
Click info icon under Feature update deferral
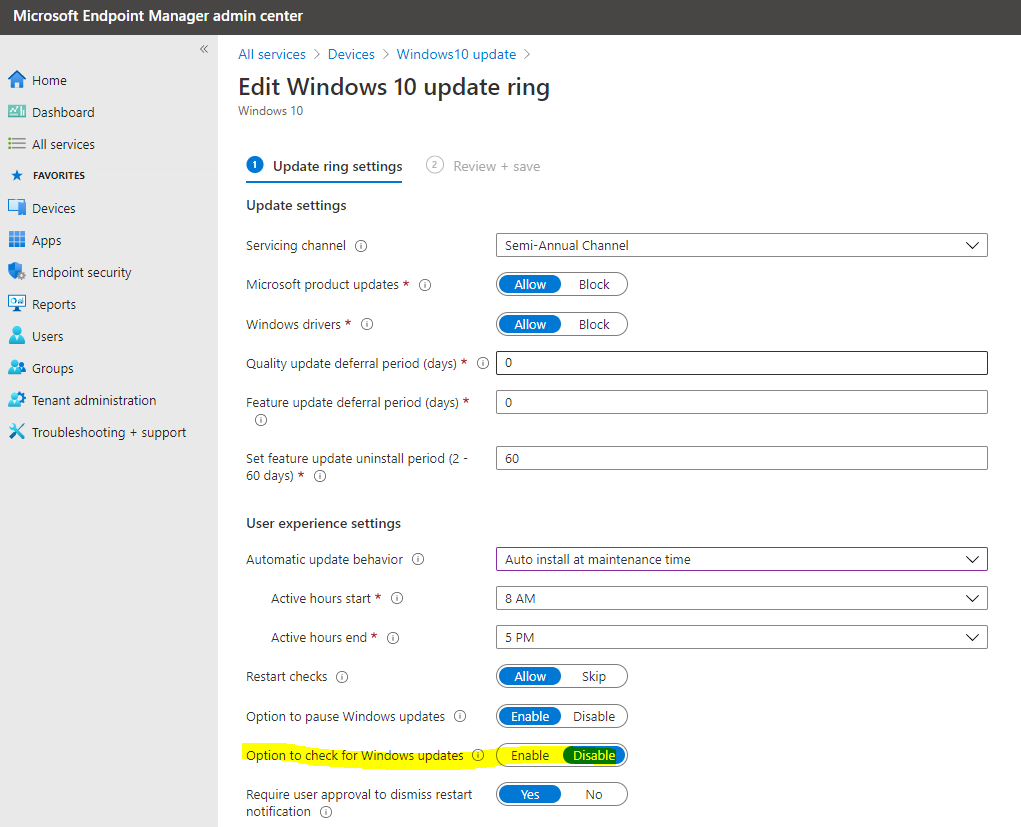coord(261,420)
